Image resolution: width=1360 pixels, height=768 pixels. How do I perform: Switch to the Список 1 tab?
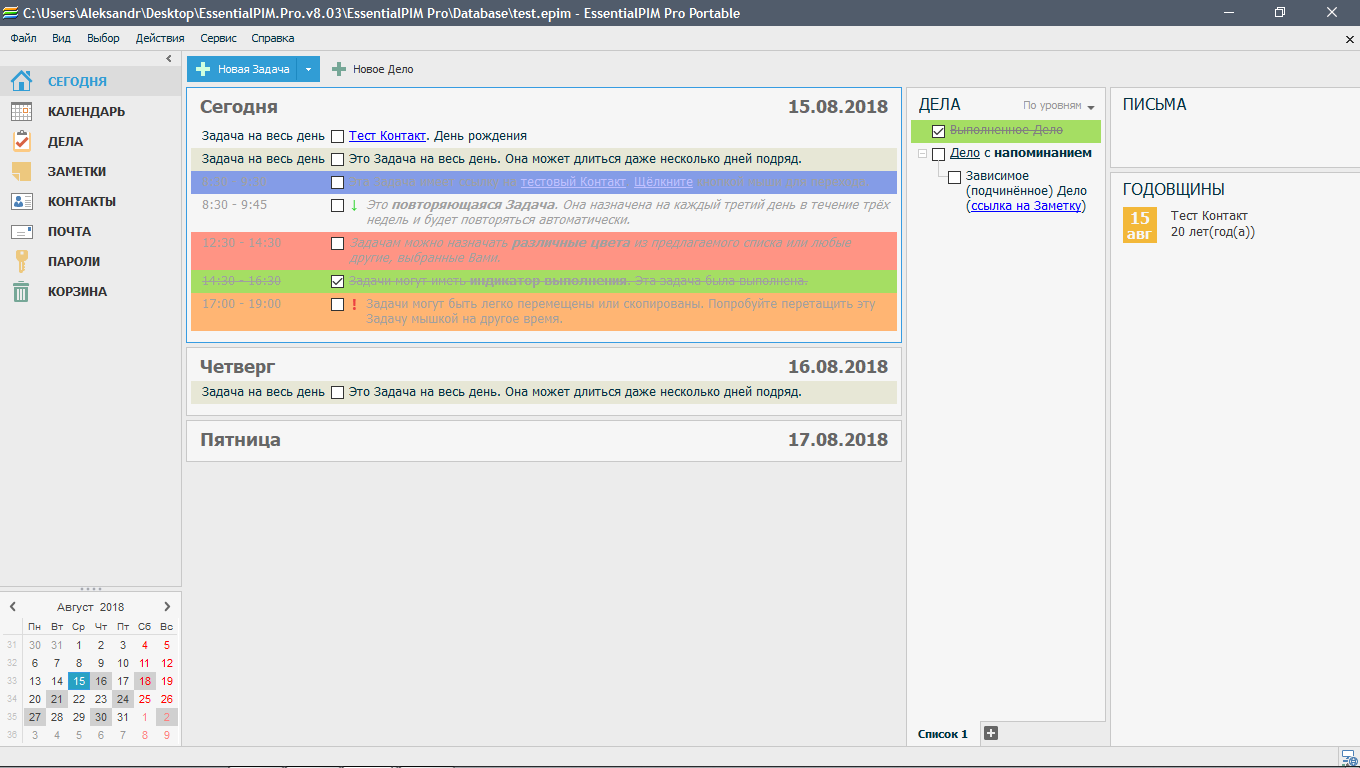click(x=942, y=734)
